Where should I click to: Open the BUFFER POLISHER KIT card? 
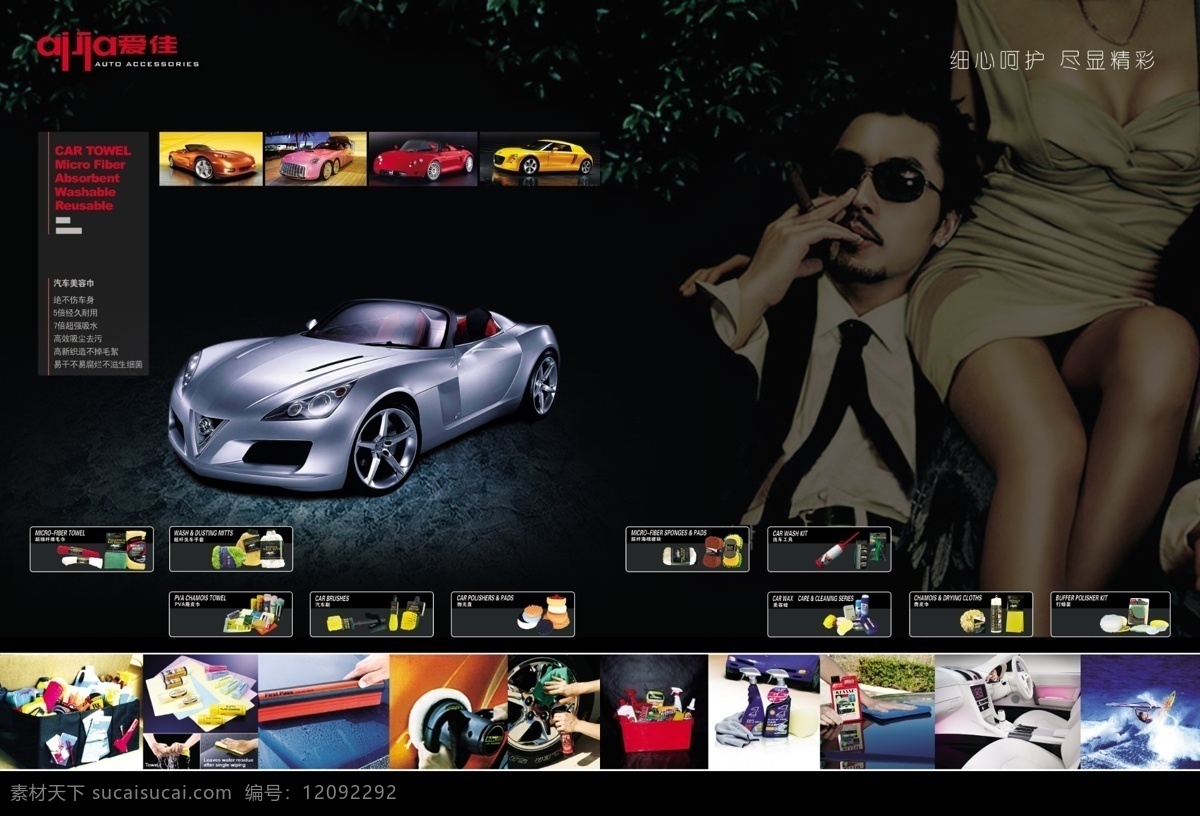[x=1110, y=614]
